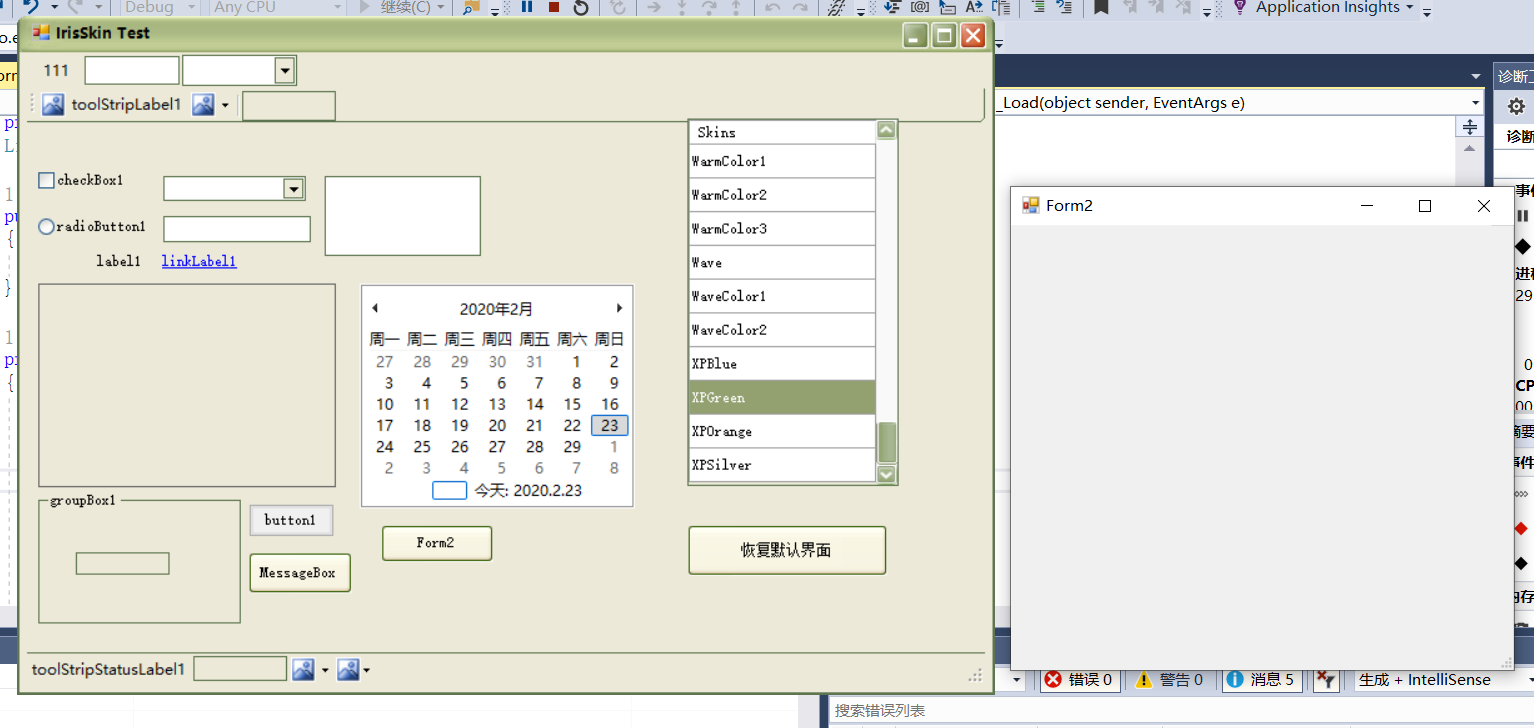Click the 警告 0 warnings tab

click(1171, 679)
